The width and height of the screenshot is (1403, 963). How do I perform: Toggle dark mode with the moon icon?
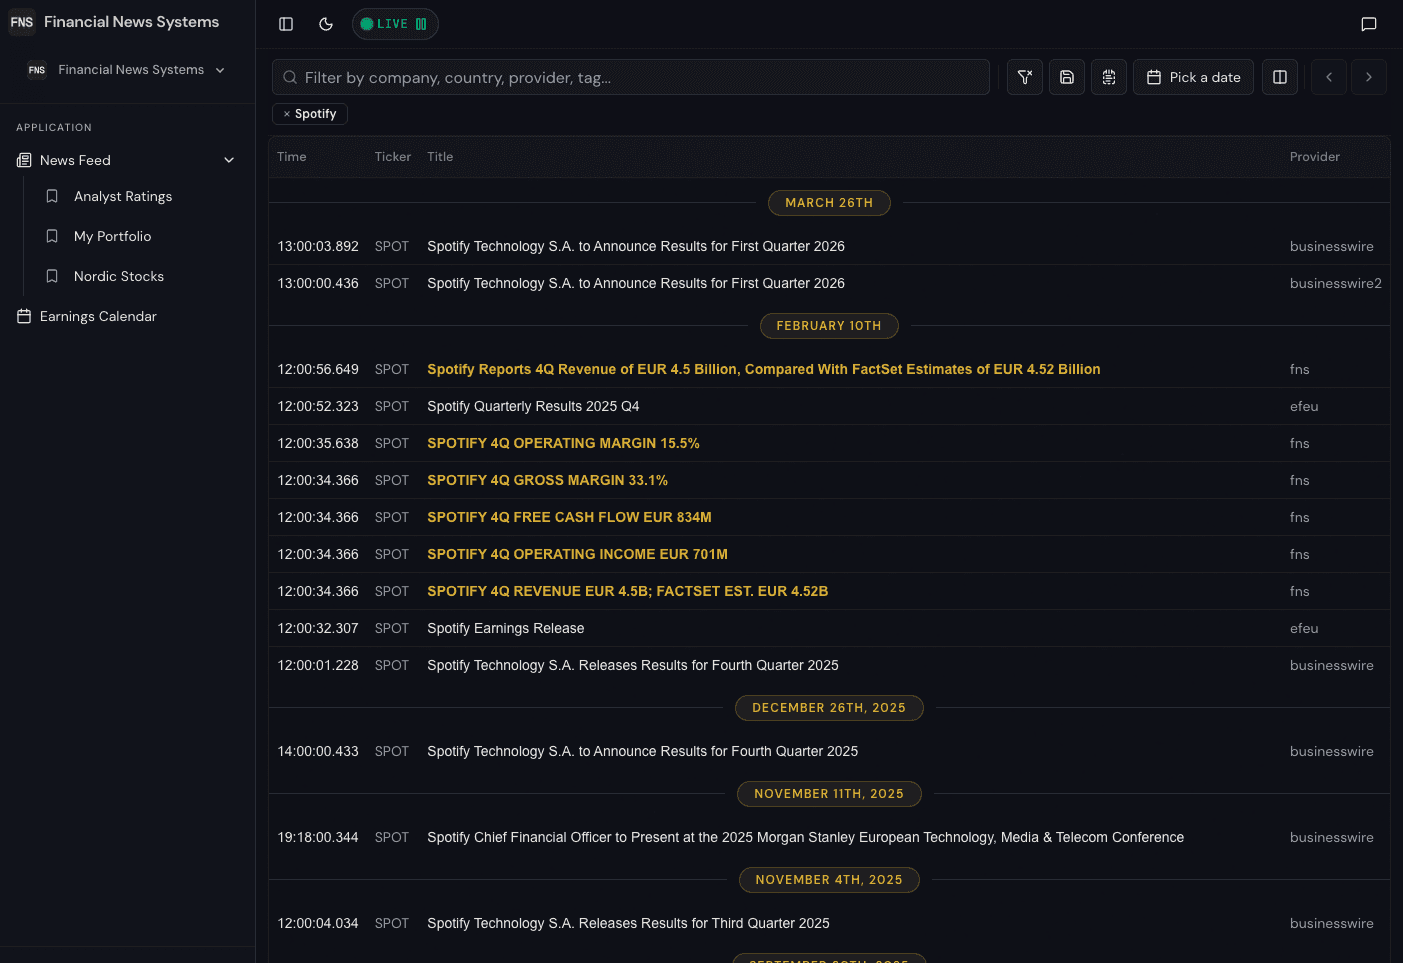tap(326, 24)
